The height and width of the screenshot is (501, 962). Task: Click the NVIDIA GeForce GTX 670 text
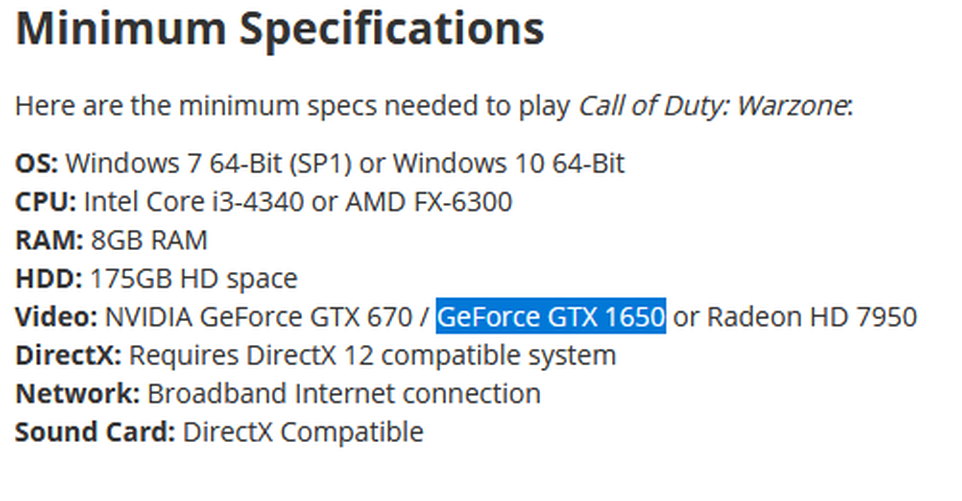258,317
